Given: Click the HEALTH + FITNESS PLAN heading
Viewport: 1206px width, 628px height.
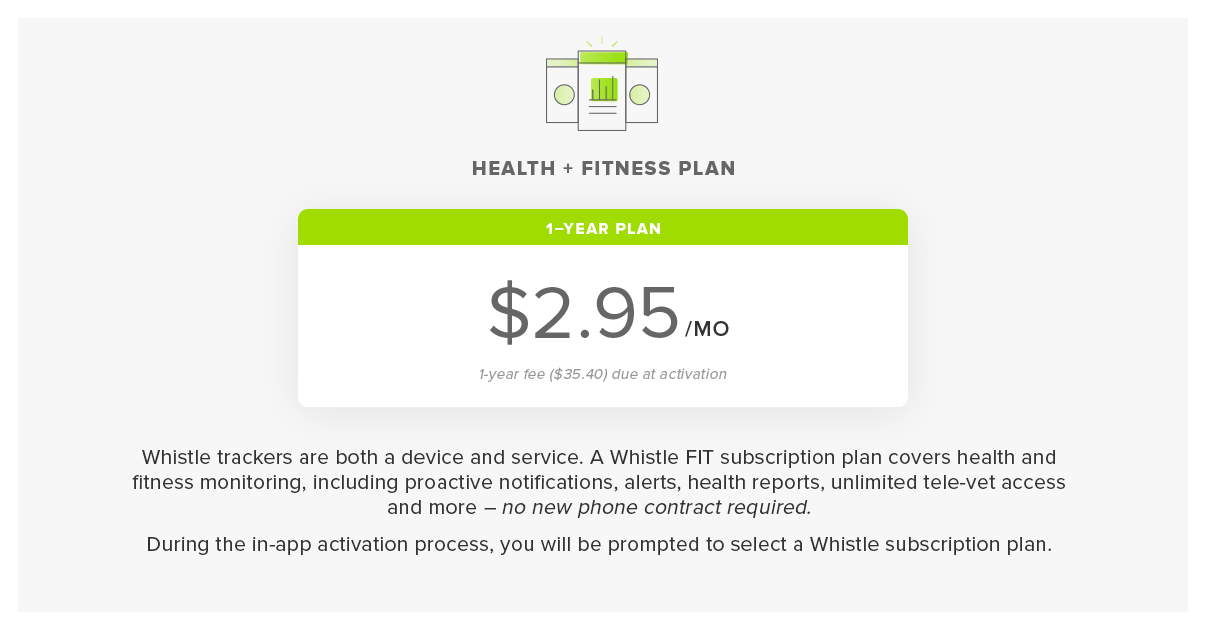Looking at the screenshot, I should [x=603, y=169].
